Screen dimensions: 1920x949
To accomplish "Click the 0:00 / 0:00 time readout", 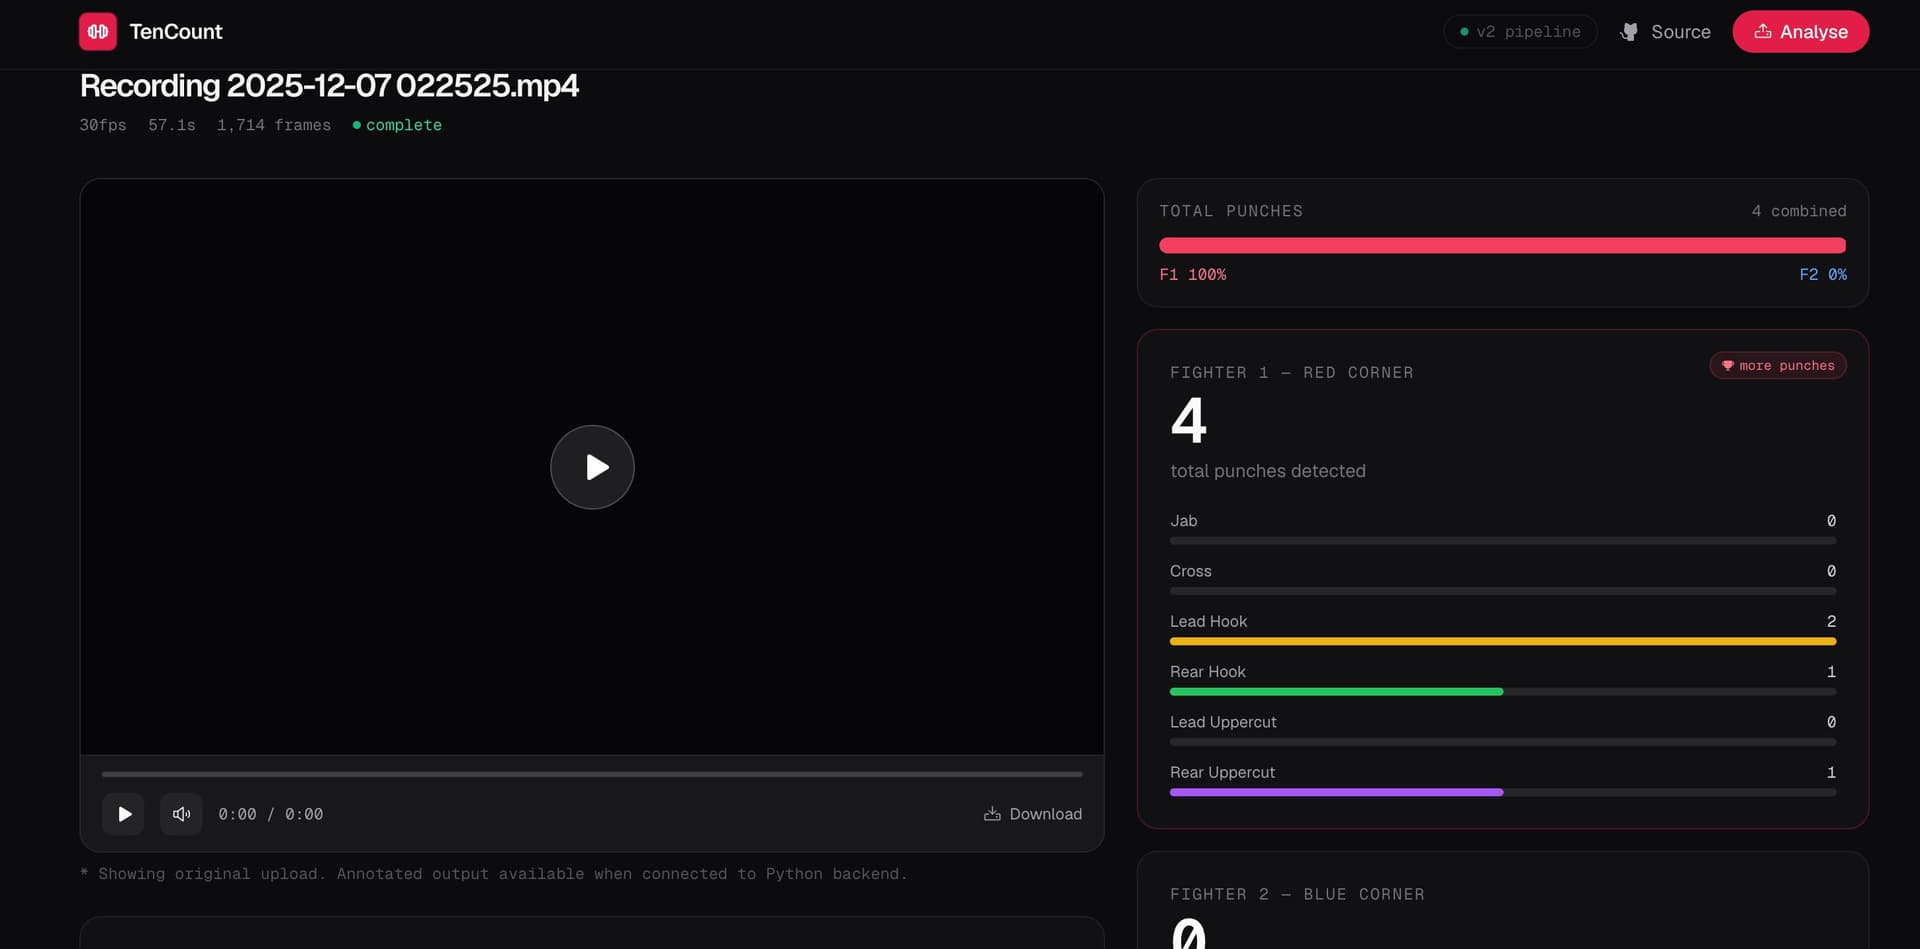I will [x=271, y=814].
